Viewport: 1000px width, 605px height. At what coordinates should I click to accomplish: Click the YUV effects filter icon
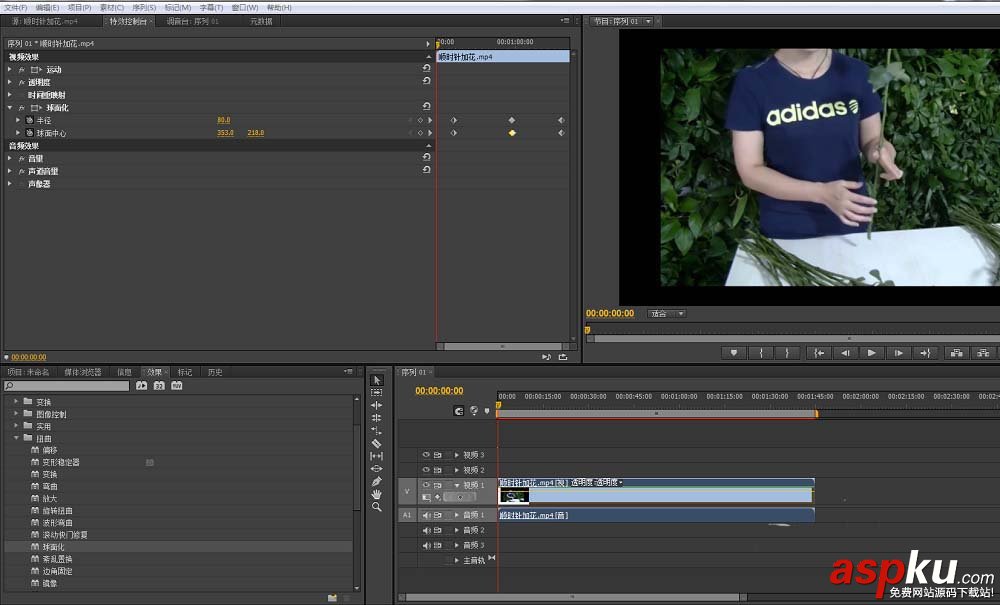pyautogui.click(x=177, y=386)
